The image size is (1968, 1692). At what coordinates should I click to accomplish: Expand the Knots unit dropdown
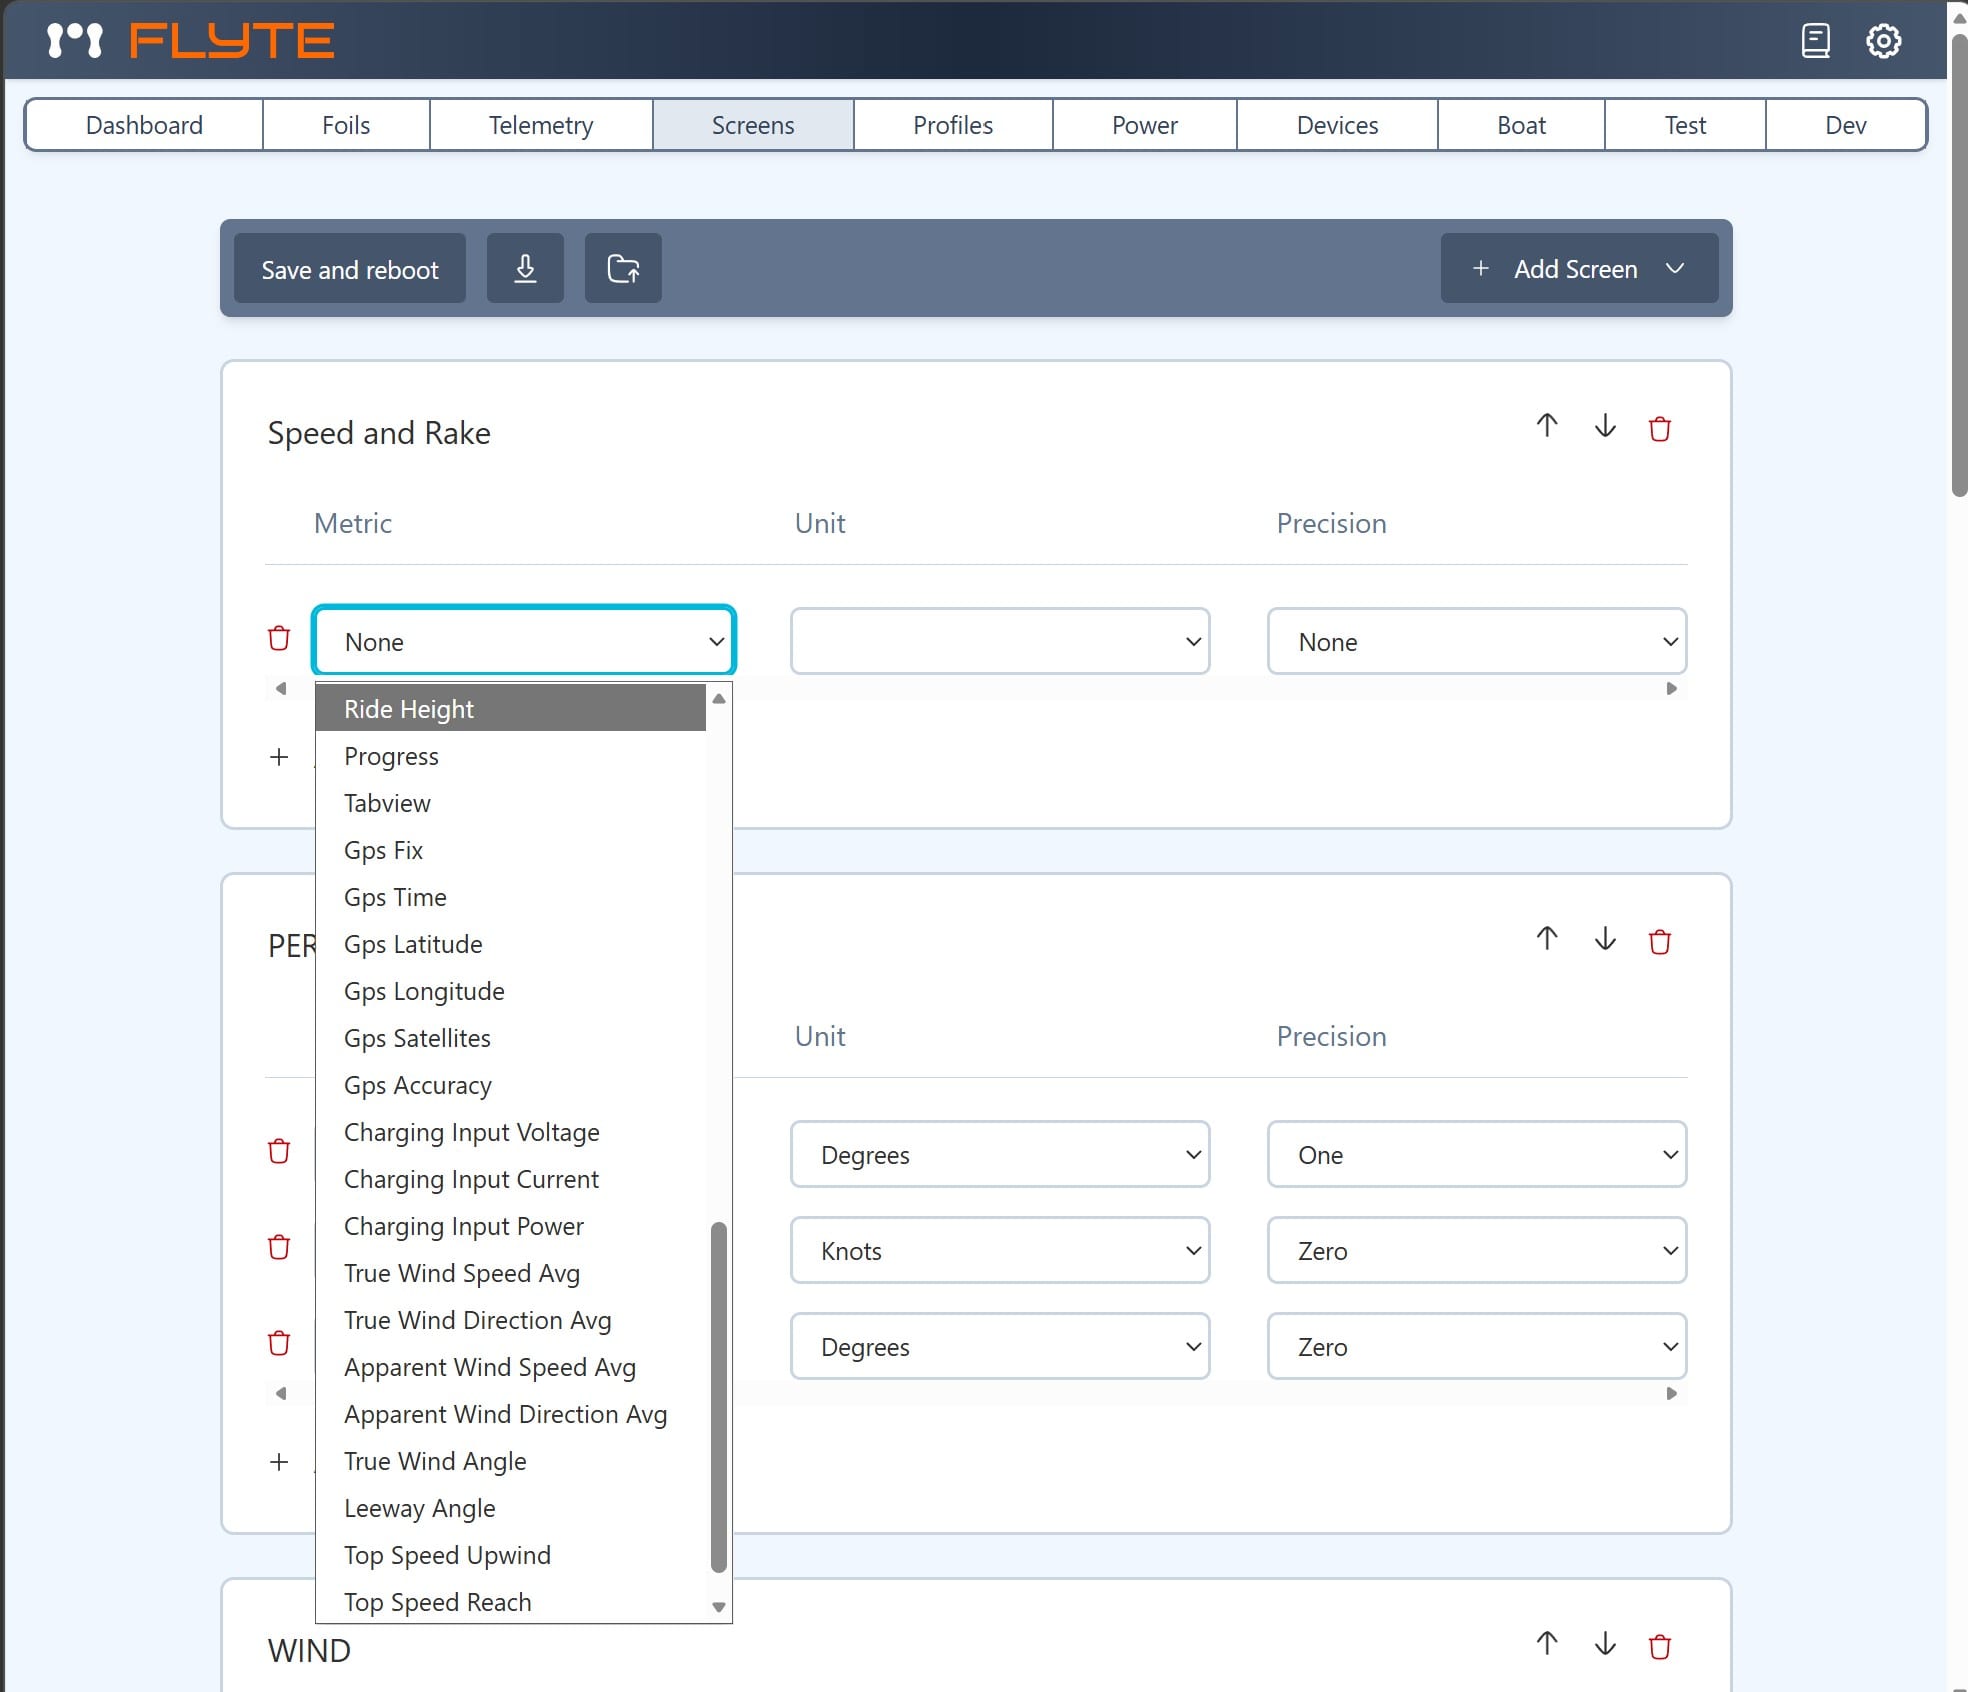click(999, 1250)
